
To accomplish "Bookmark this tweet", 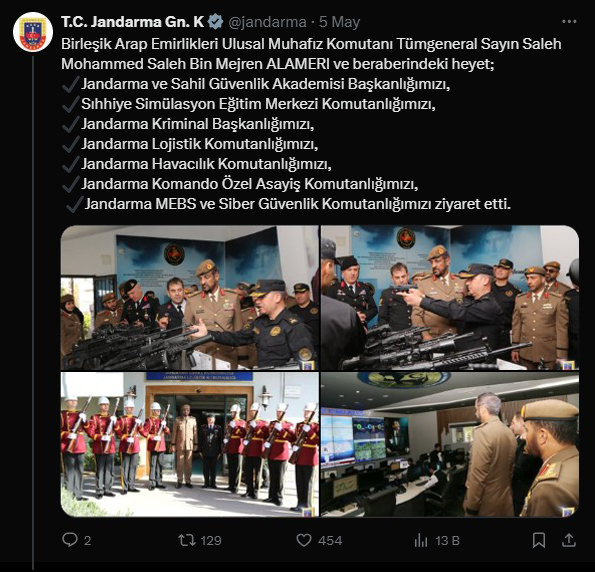I will point(539,540).
